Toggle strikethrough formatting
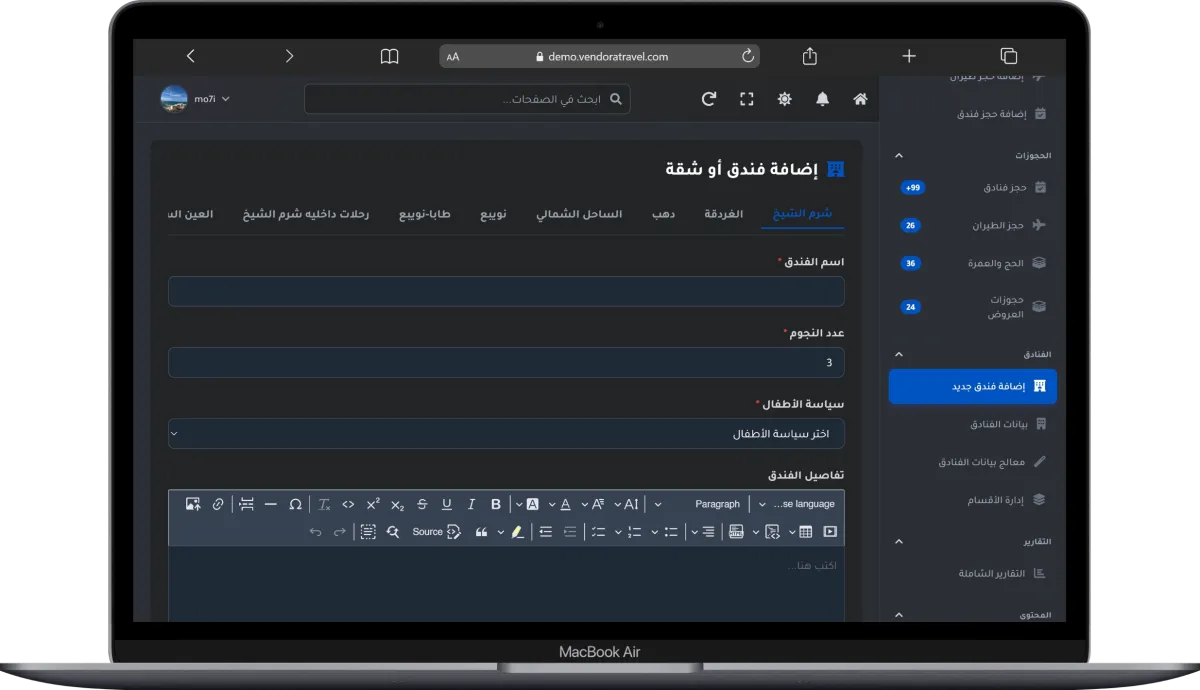 422,504
